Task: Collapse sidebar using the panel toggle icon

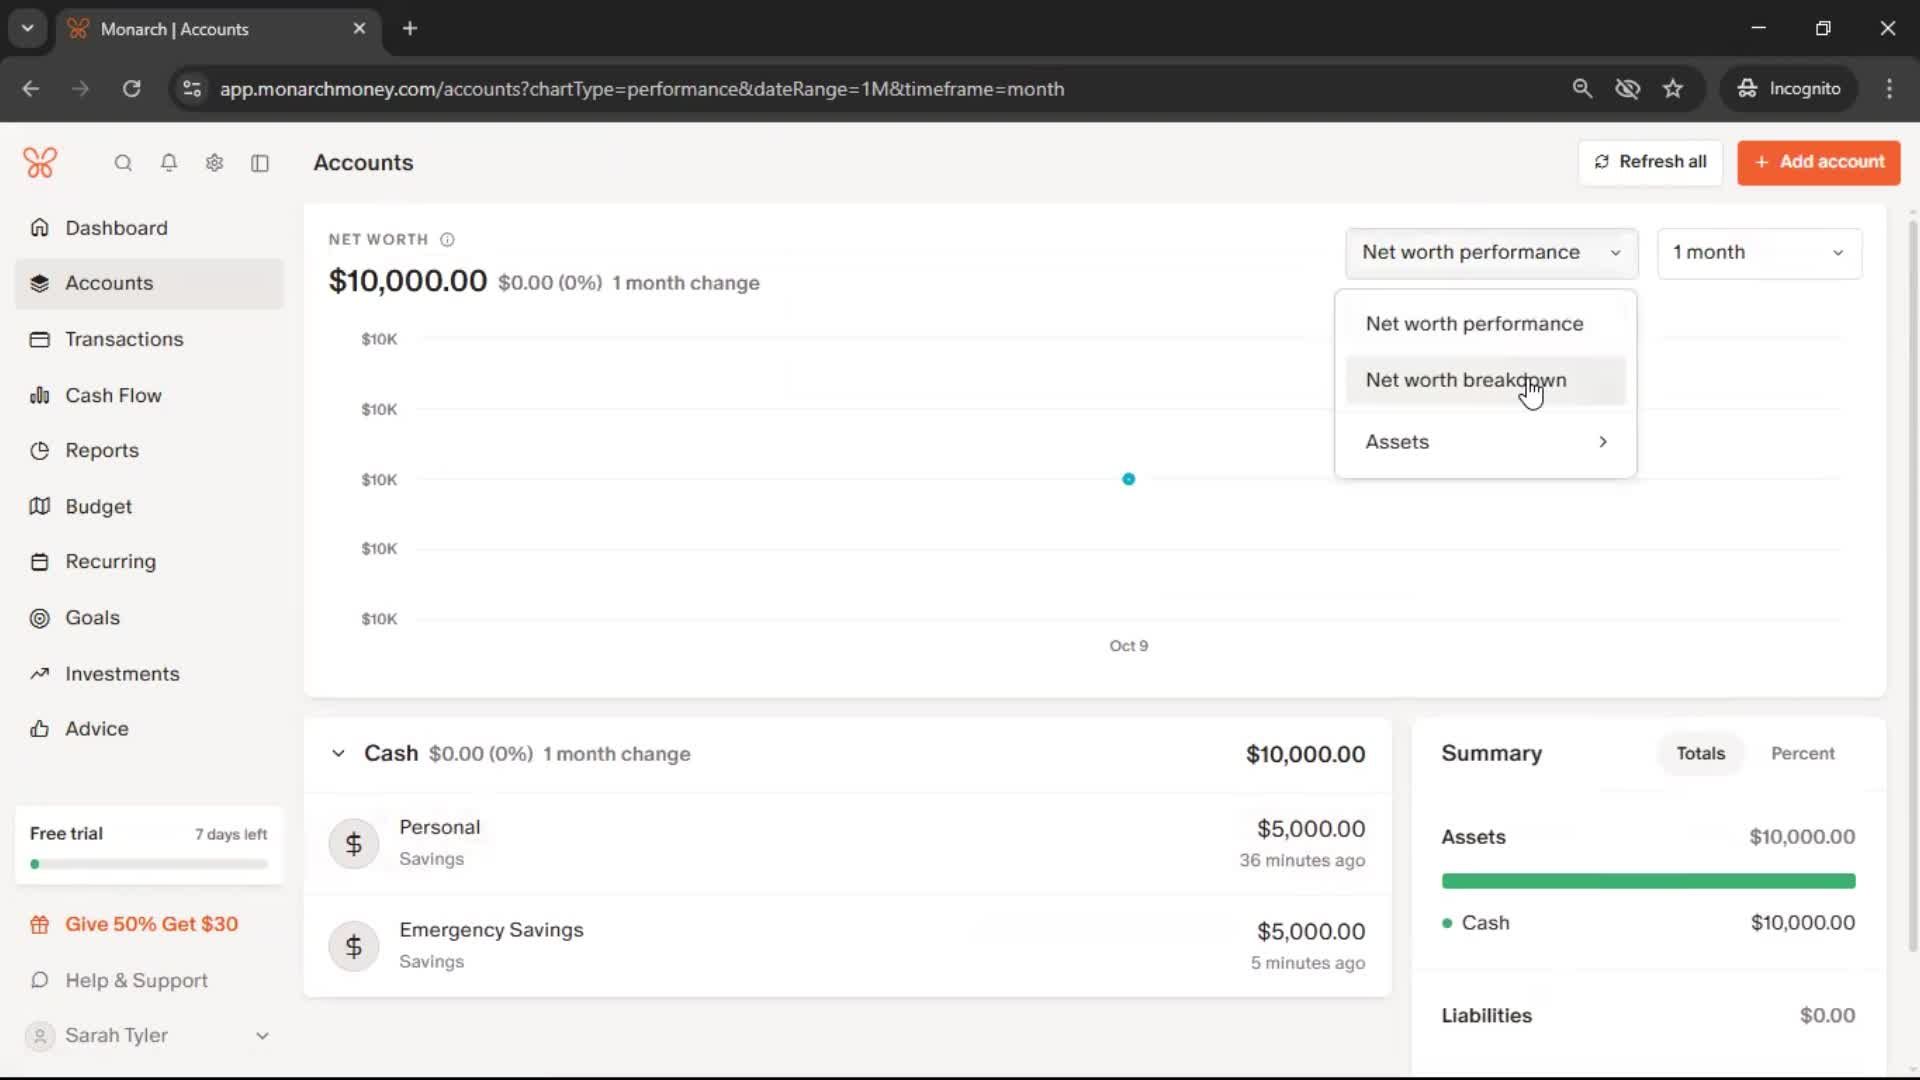Action: click(260, 163)
